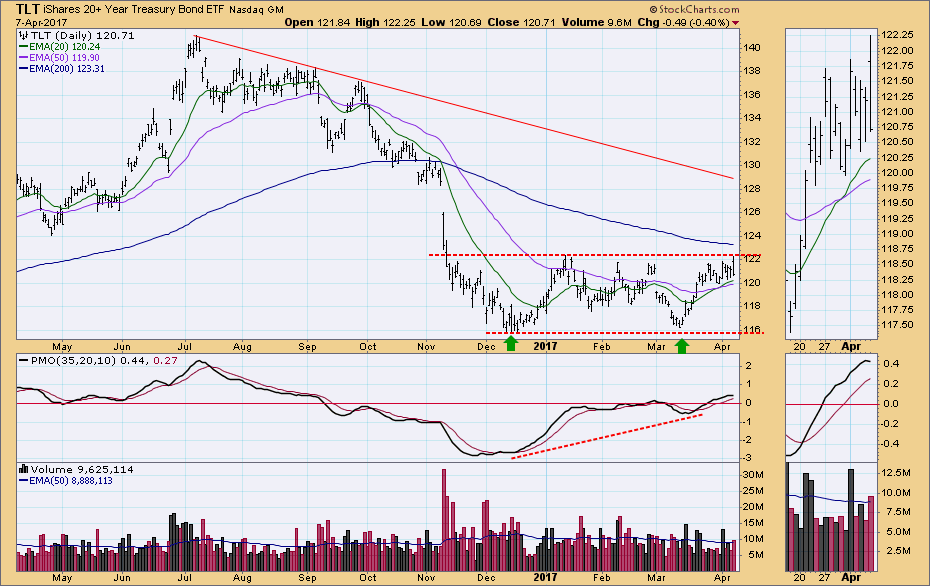Viewport: 930px width, 586px height.
Task: Click the Open 121.84 value
Action: pos(317,23)
